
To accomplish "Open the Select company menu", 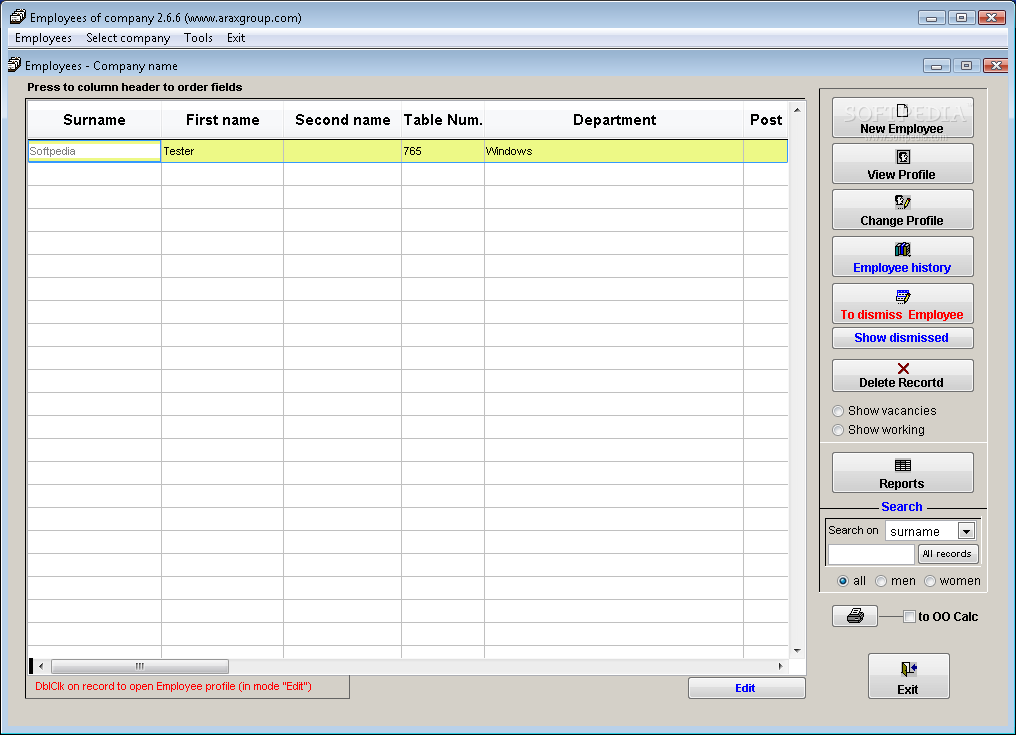I will (128, 38).
